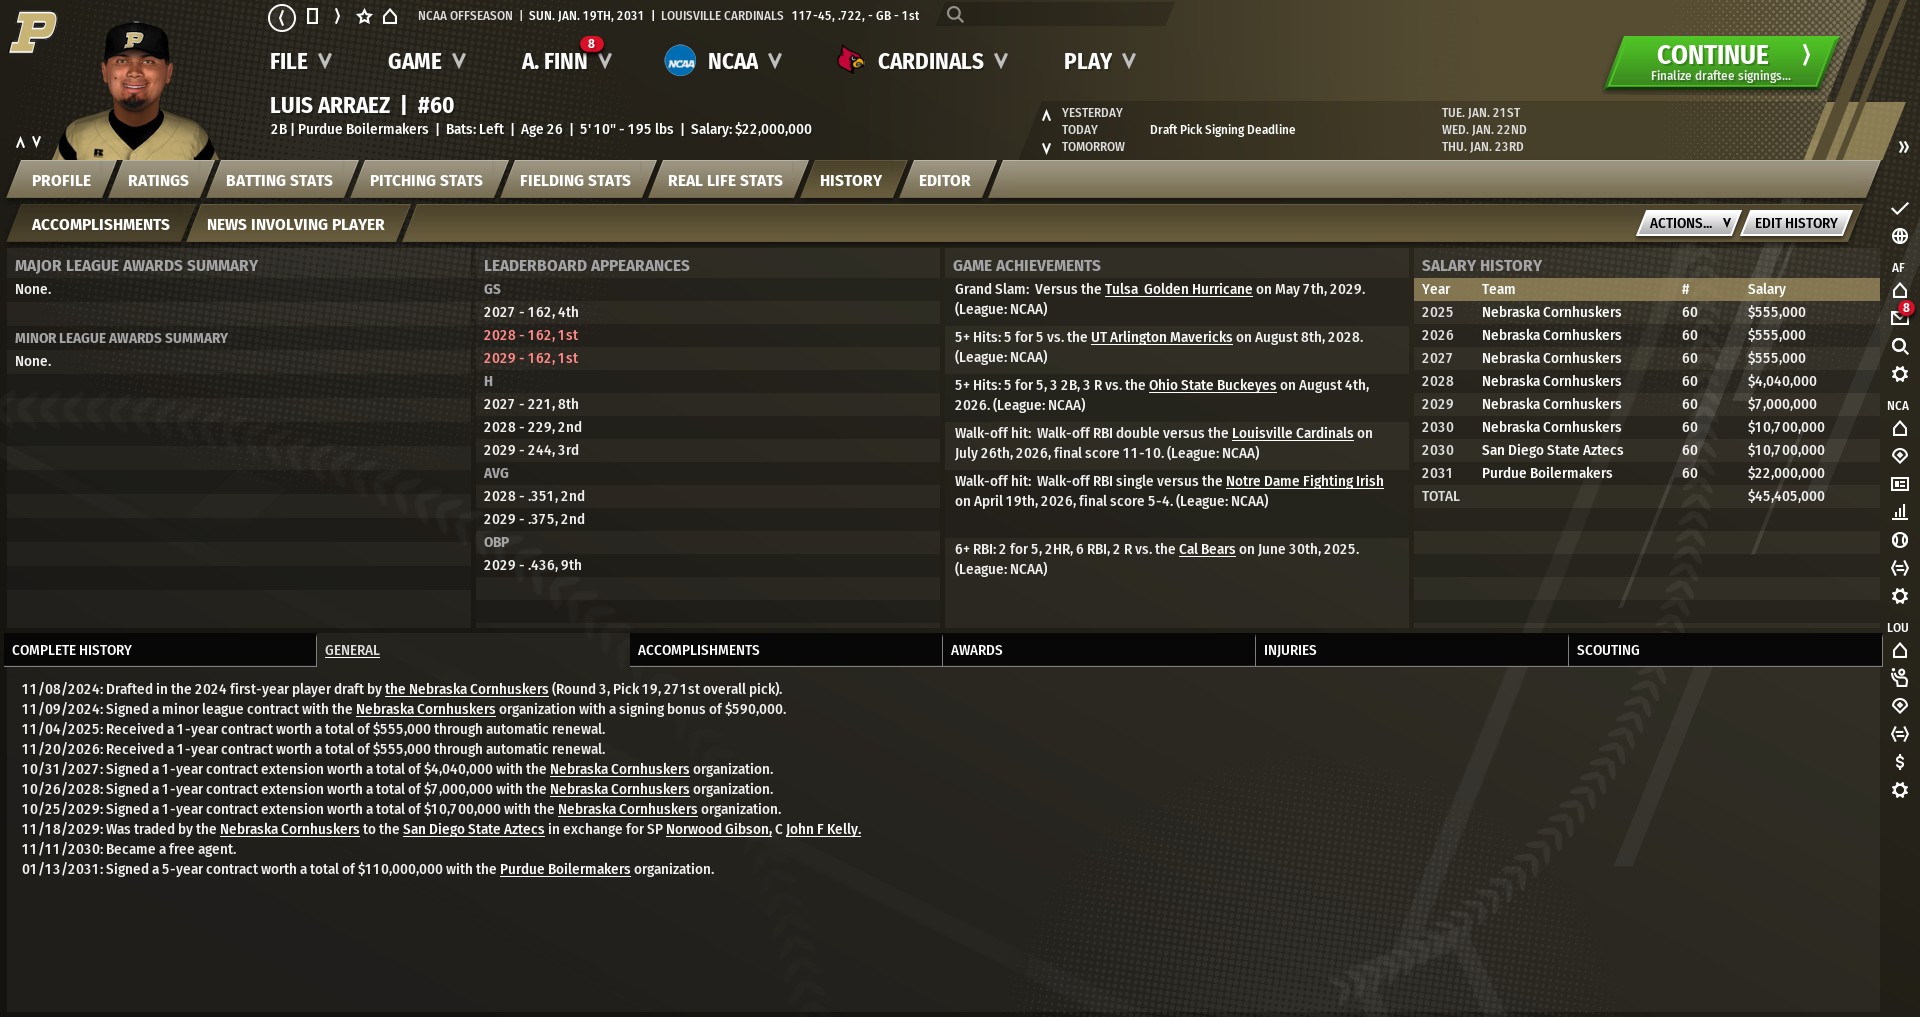Open the LOU transactions arrows icon
This screenshot has height=1017, width=1920.
[x=1900, y=734]
